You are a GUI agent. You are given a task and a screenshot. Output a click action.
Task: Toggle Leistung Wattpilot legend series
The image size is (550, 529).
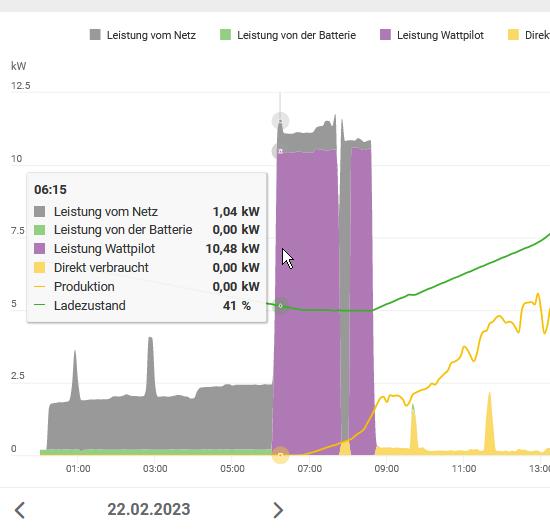click(432, 35)
